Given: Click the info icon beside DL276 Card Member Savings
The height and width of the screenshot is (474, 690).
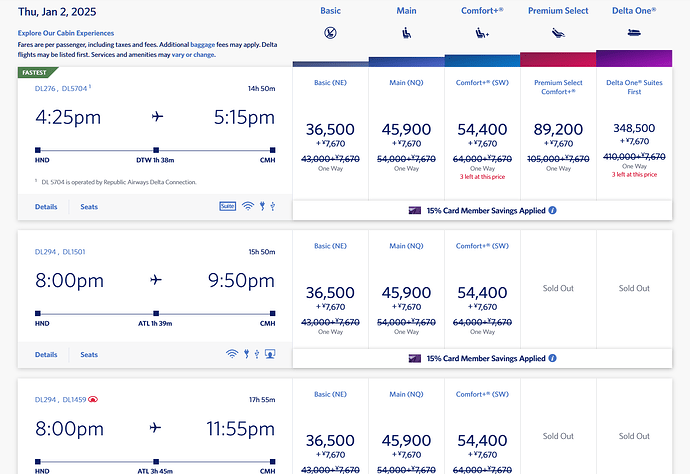Looking at the screenshot, I should [x=553, y=211].
